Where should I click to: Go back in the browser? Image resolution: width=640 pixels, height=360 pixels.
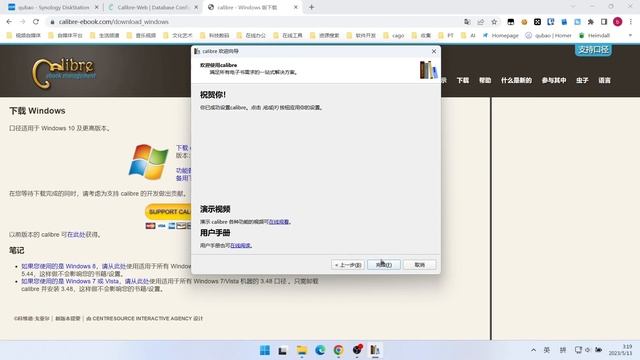click(9, 22)
